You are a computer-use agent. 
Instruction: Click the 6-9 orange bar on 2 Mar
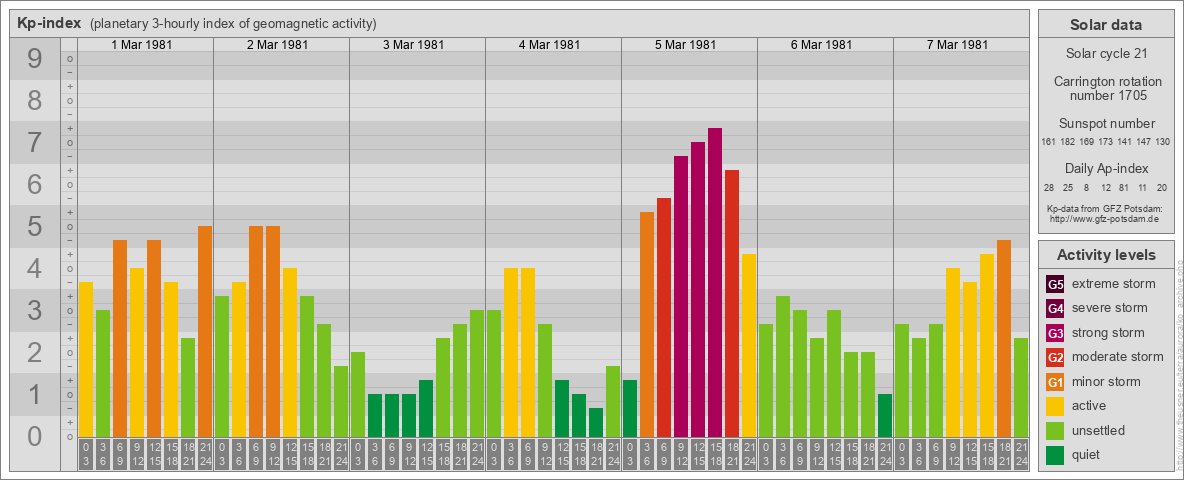[x=256, y=331]
